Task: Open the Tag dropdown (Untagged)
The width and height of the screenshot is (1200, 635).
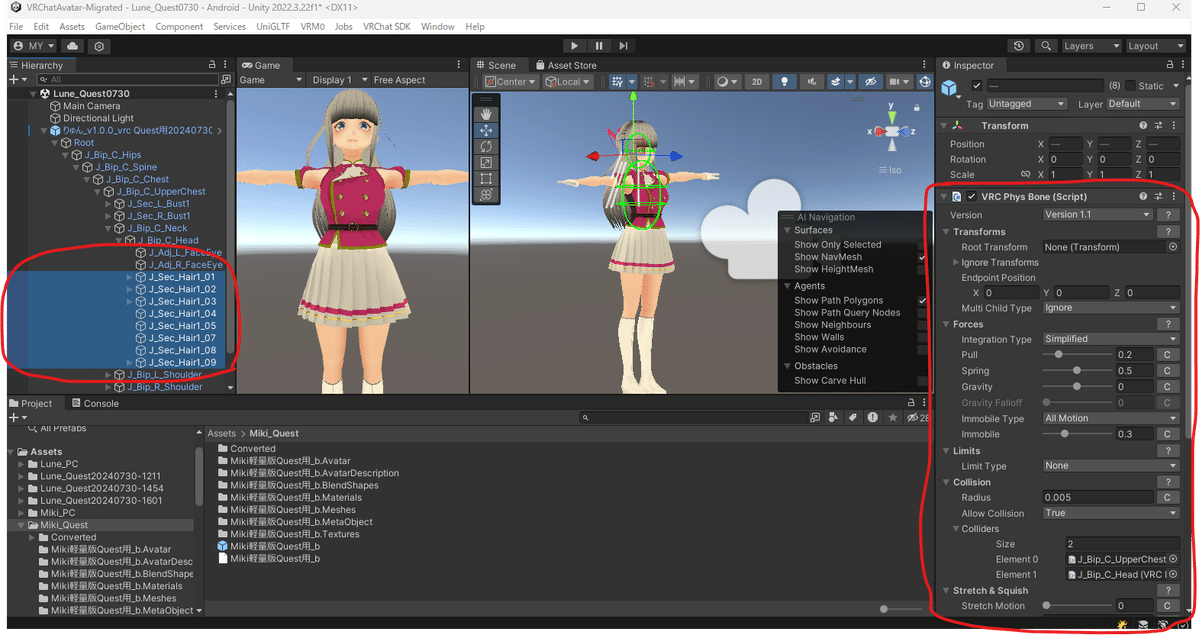Action: 1027,104
